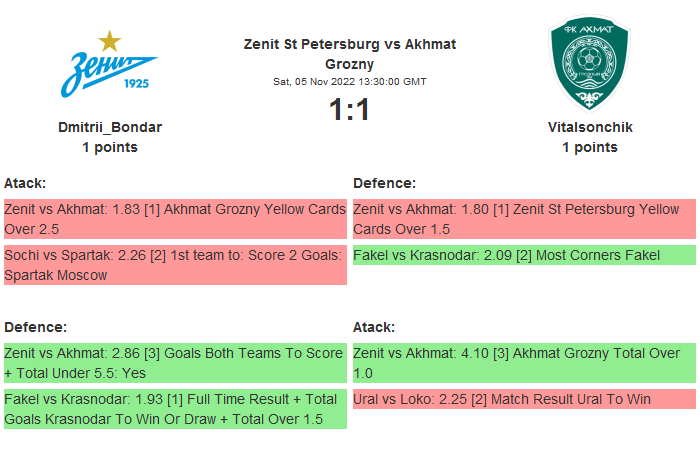The image size is (700, 460).
Task: Select Akhmat Grozny Yellow Cards Over 2.5 bet
Action: click(x=175, y=219)
